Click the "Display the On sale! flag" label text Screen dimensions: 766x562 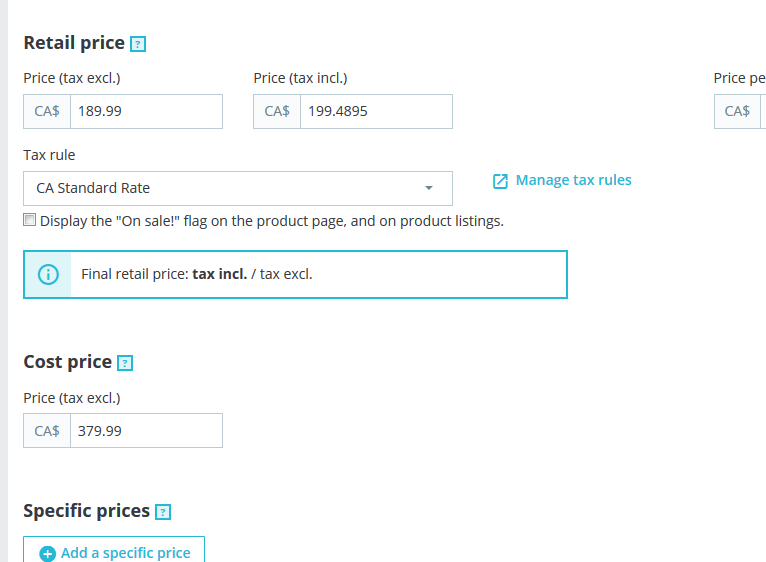[x=271, y=220]
